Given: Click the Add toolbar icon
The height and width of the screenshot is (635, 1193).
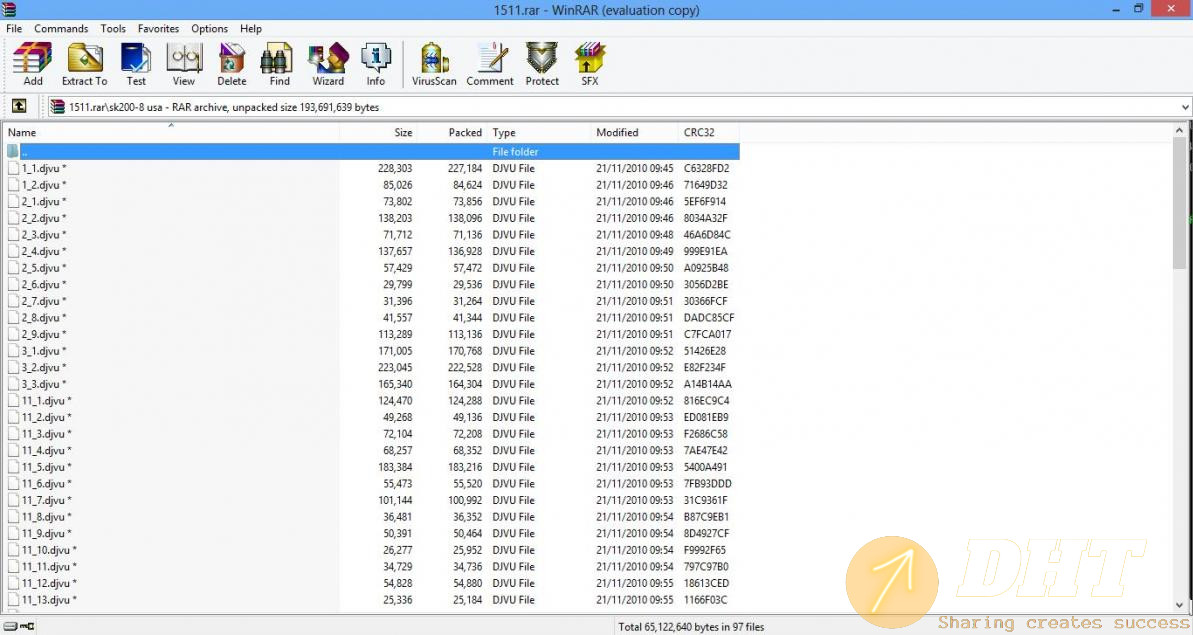Looking at the screenshot, I should click(33, 59).
